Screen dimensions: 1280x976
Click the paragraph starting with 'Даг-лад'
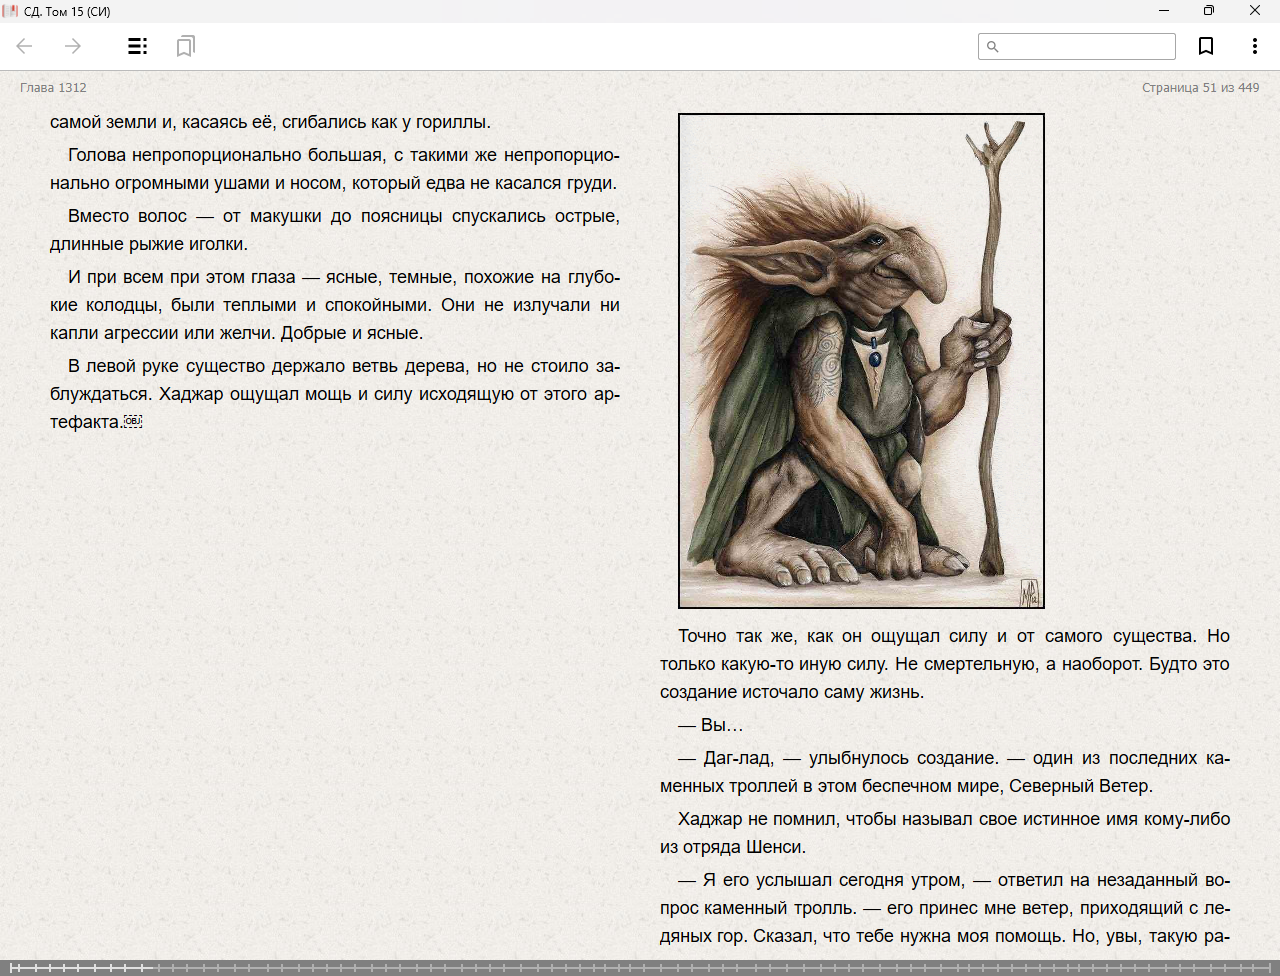[x=944, y=772]
